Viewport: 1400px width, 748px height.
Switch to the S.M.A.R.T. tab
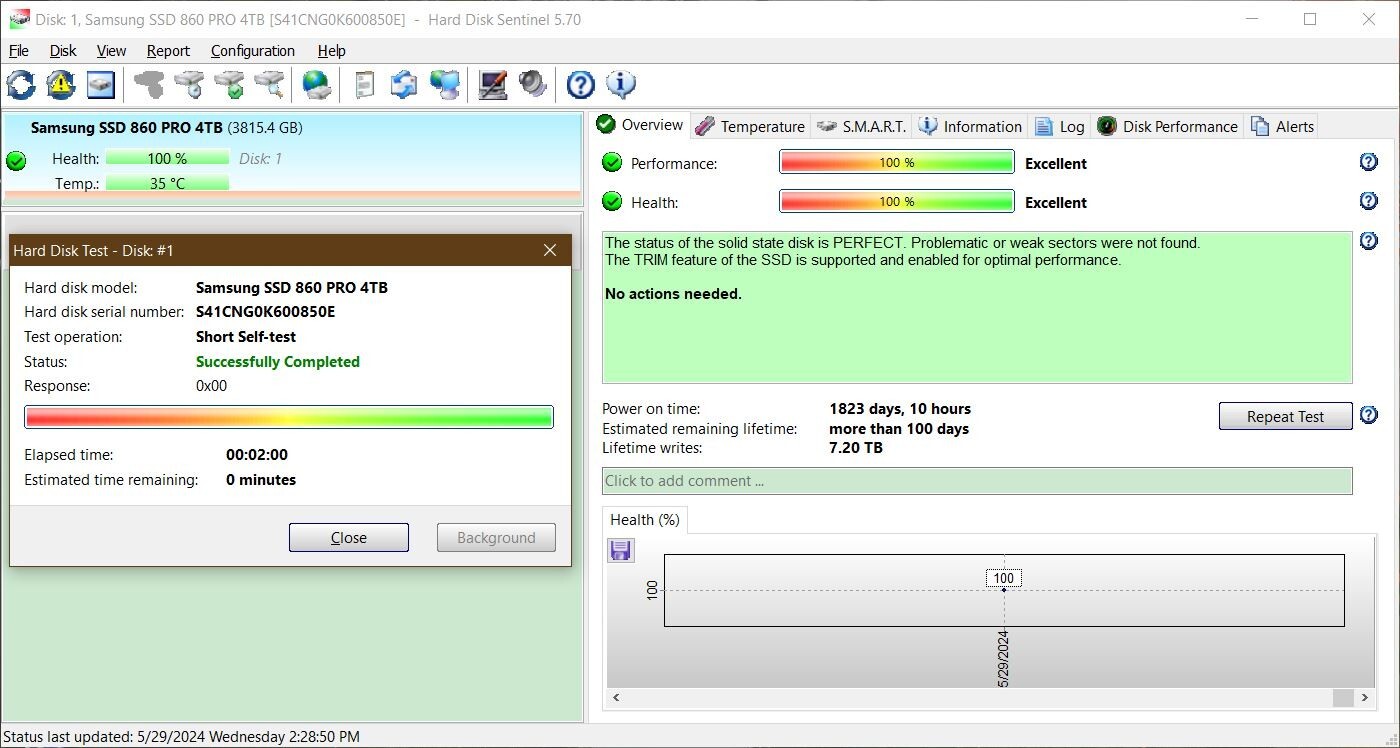tap(861, 126)
